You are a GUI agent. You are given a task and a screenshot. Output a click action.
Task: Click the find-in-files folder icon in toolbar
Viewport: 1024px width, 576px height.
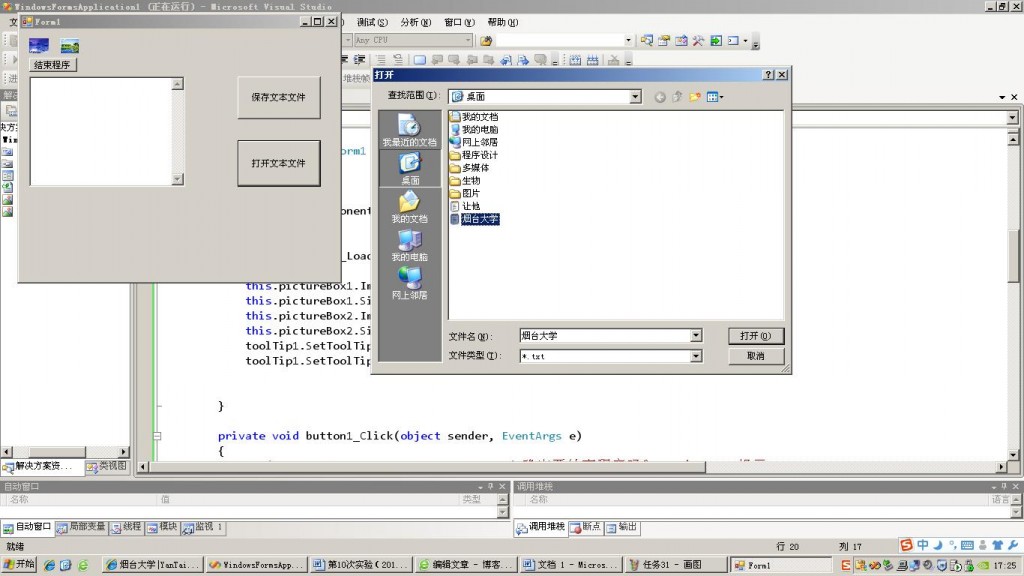pyautogui.click(x=486, y=40)
